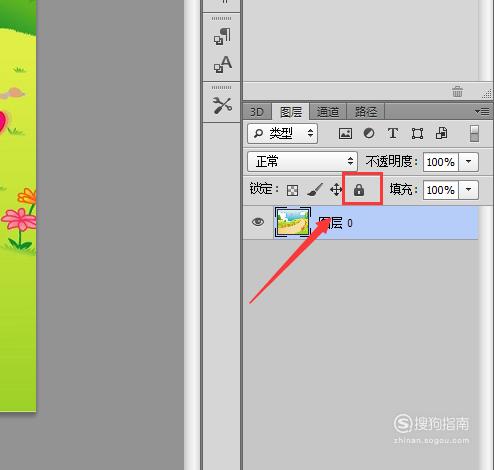Viewport: 494px width, 470px height.
Task: Toggle the layer filtering switch
Action: [x=474, y=134]
